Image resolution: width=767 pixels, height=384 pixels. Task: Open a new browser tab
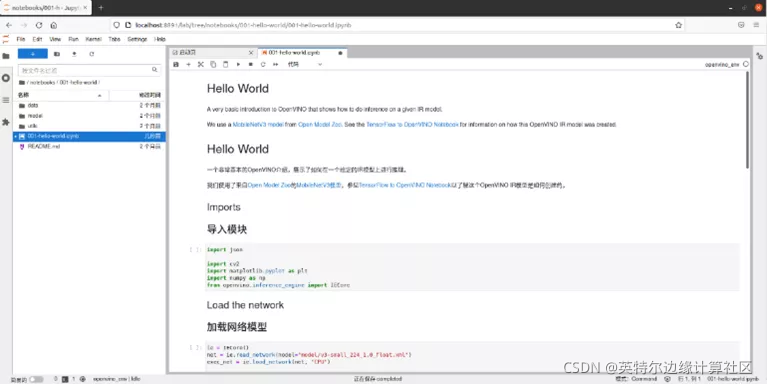pos(101,8)
